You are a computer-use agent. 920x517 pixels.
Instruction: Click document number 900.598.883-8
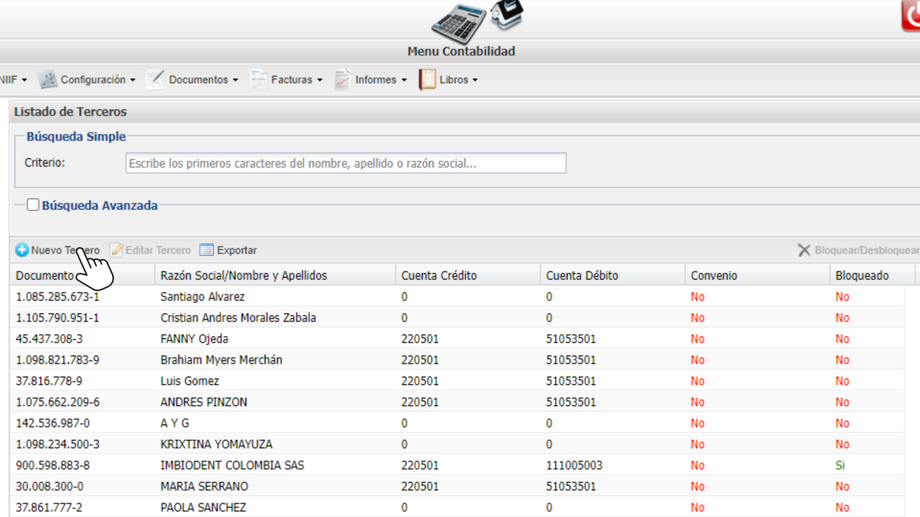pos(53,465)
